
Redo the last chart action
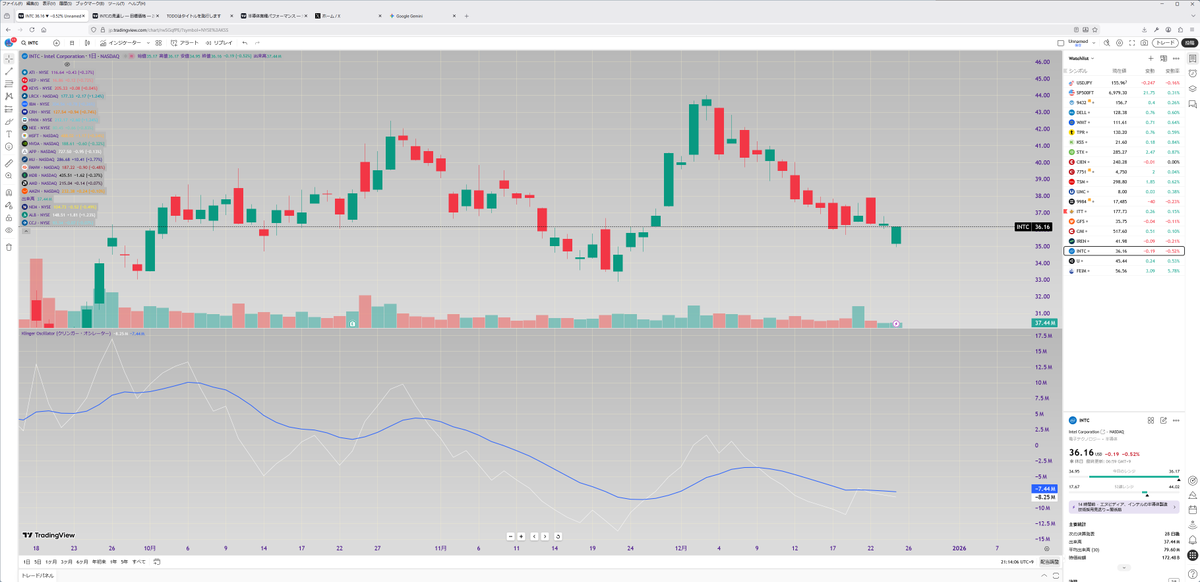click(258, 43)
